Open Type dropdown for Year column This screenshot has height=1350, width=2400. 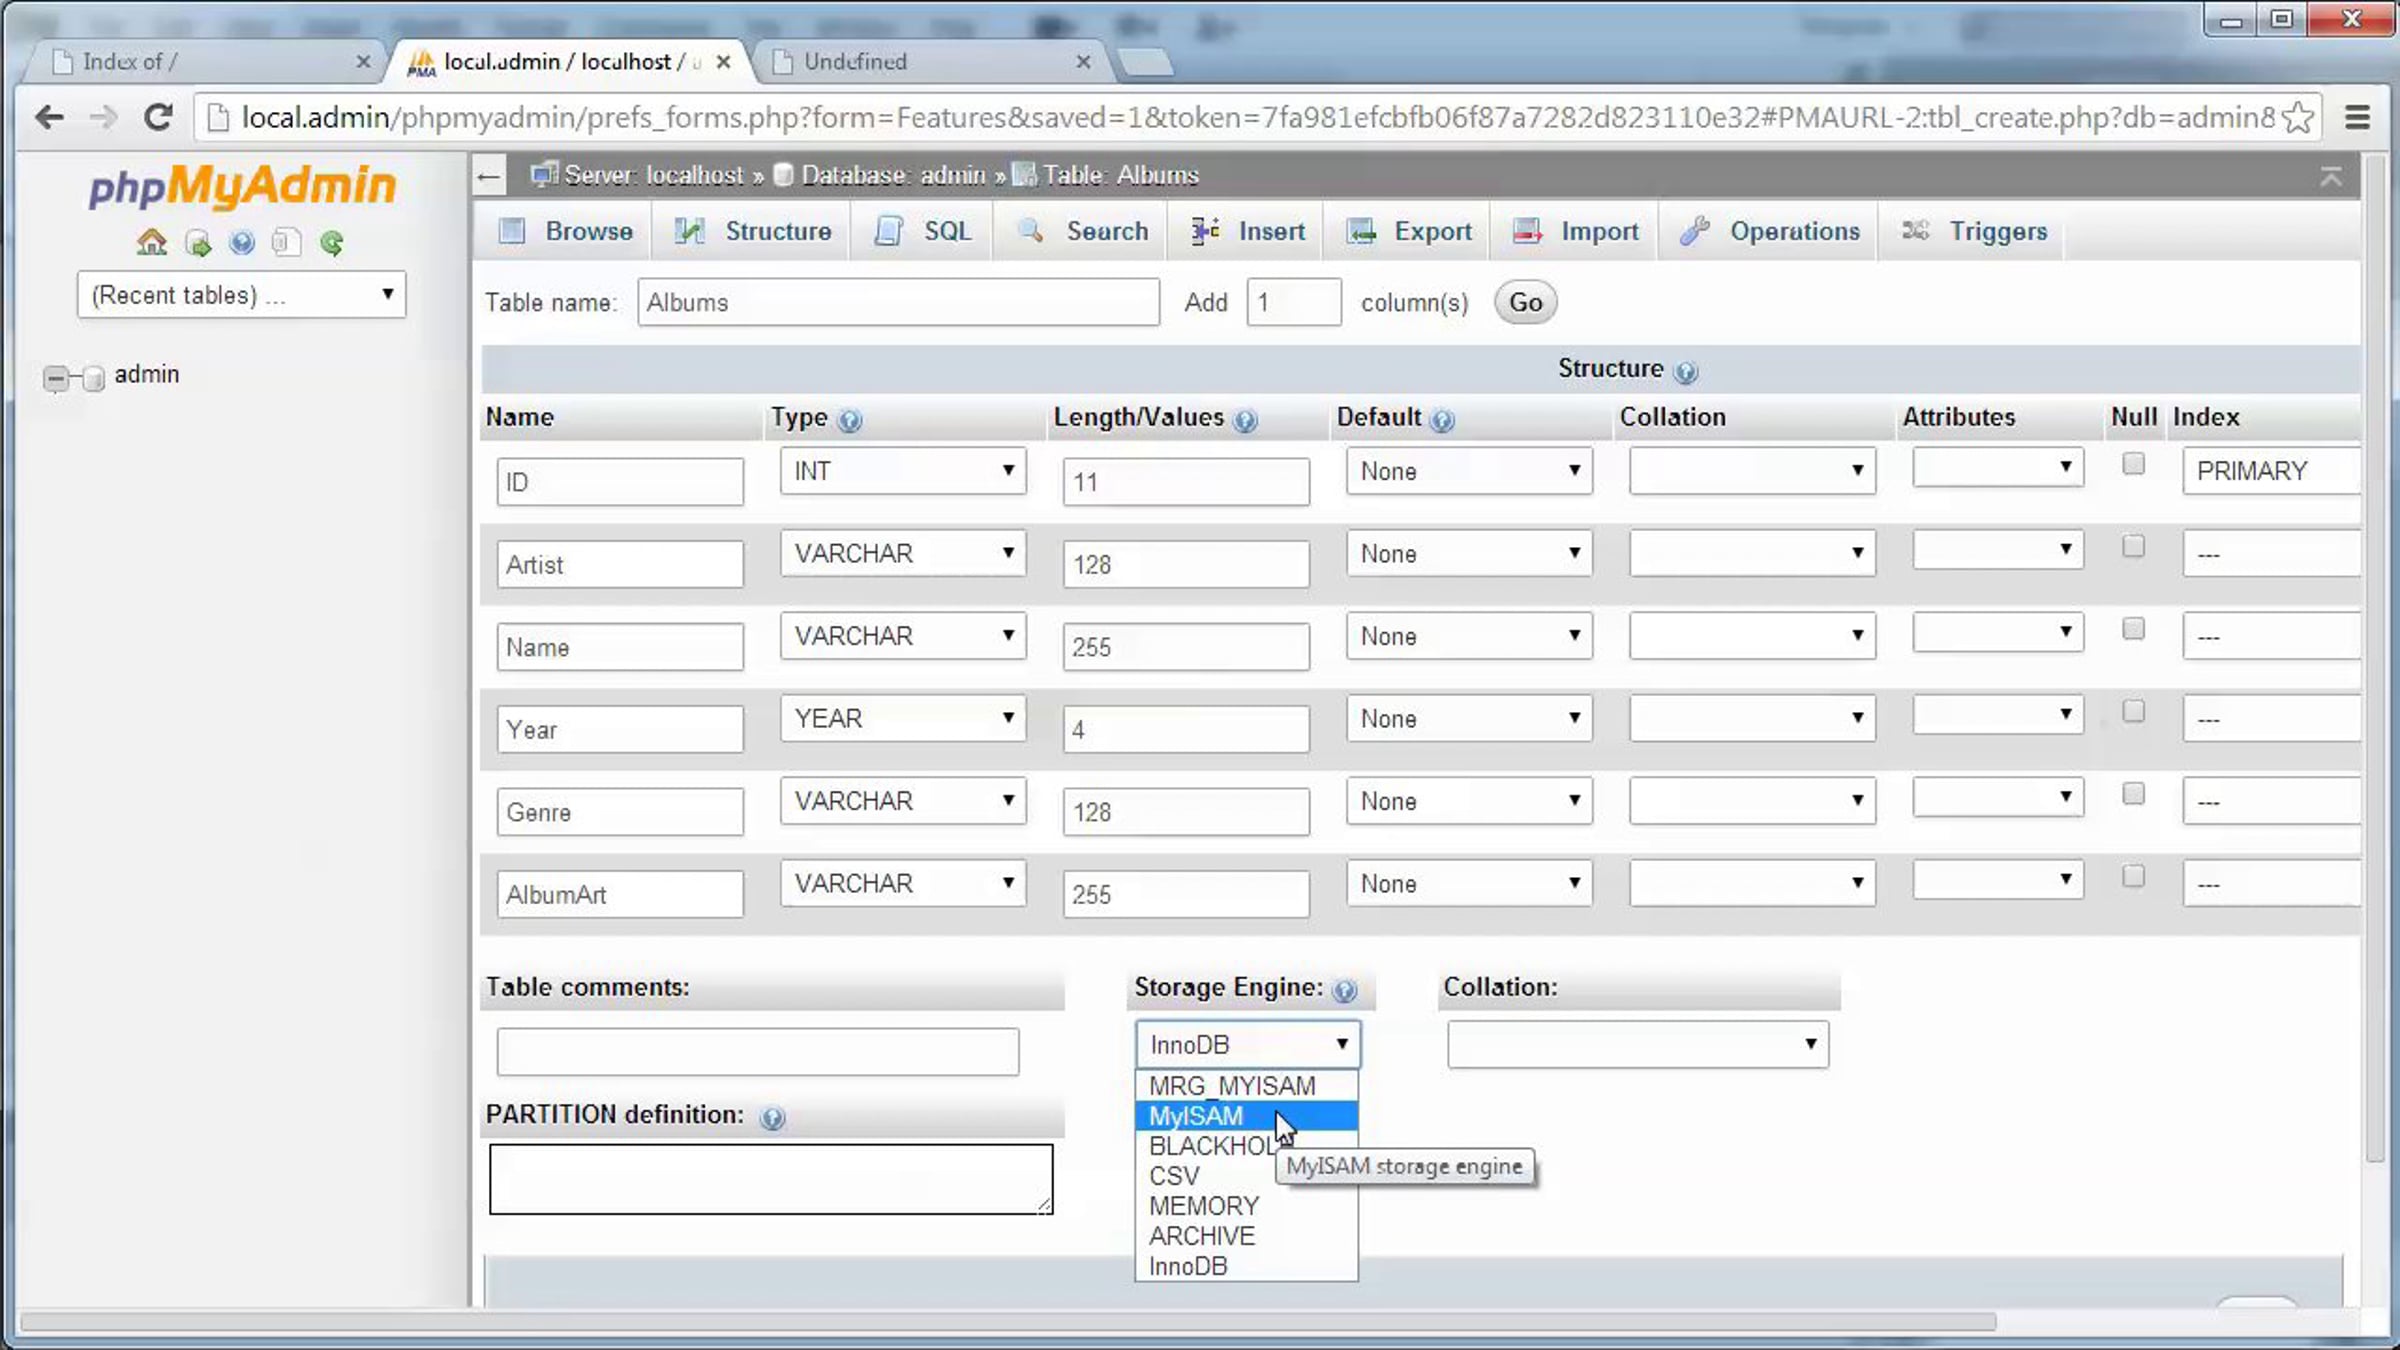[902, 718]
